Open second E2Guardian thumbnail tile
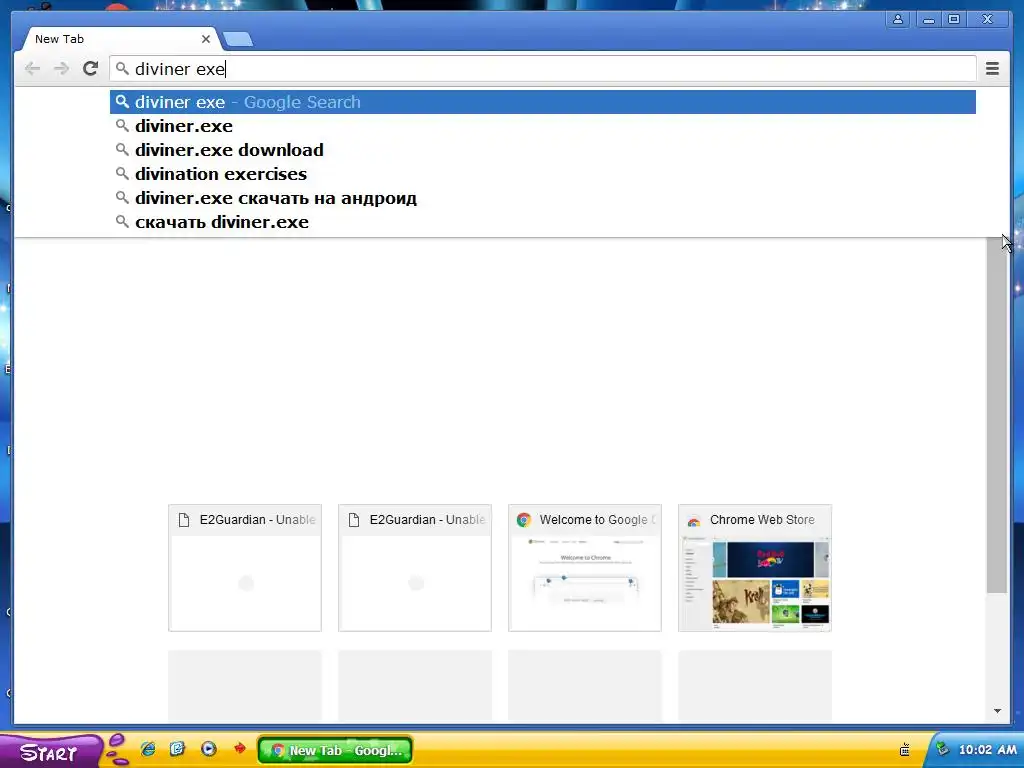Image resolution: width=1024 pixels, height=768 pixels. [x=415, y=568]
